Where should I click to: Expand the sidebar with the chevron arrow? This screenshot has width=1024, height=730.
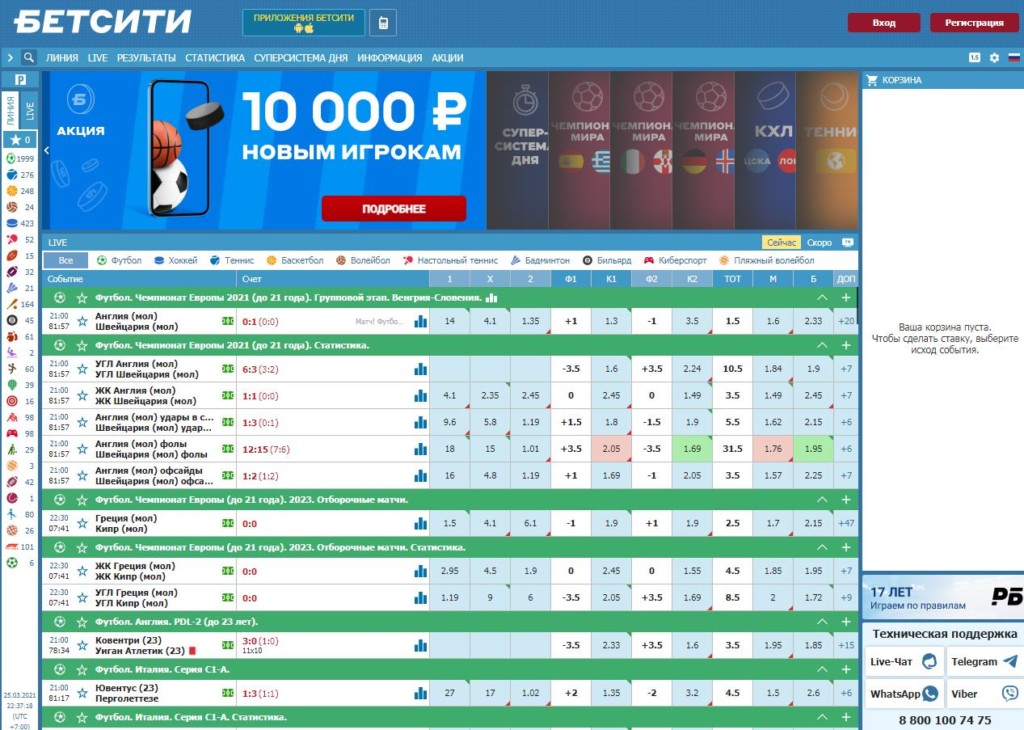point(10,57)
